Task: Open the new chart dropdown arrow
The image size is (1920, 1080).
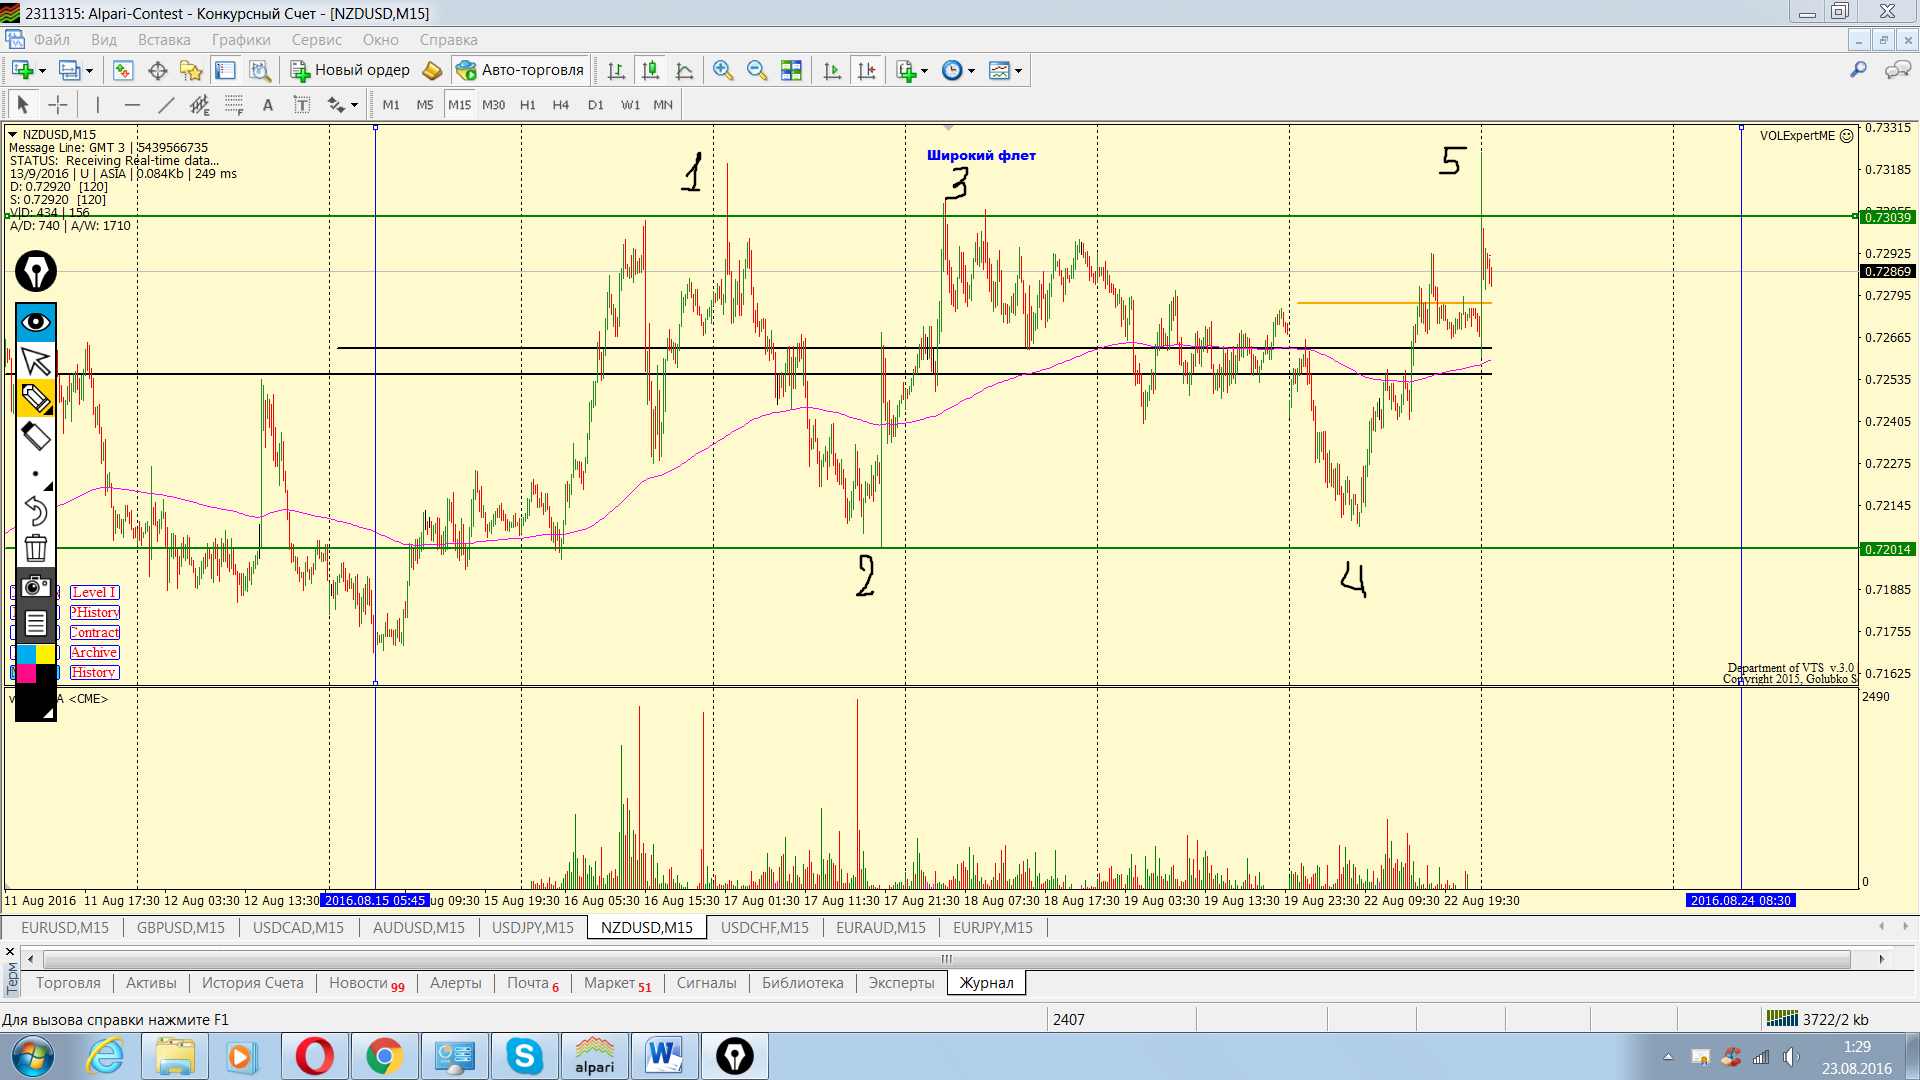Action: (x=42, y=71)
